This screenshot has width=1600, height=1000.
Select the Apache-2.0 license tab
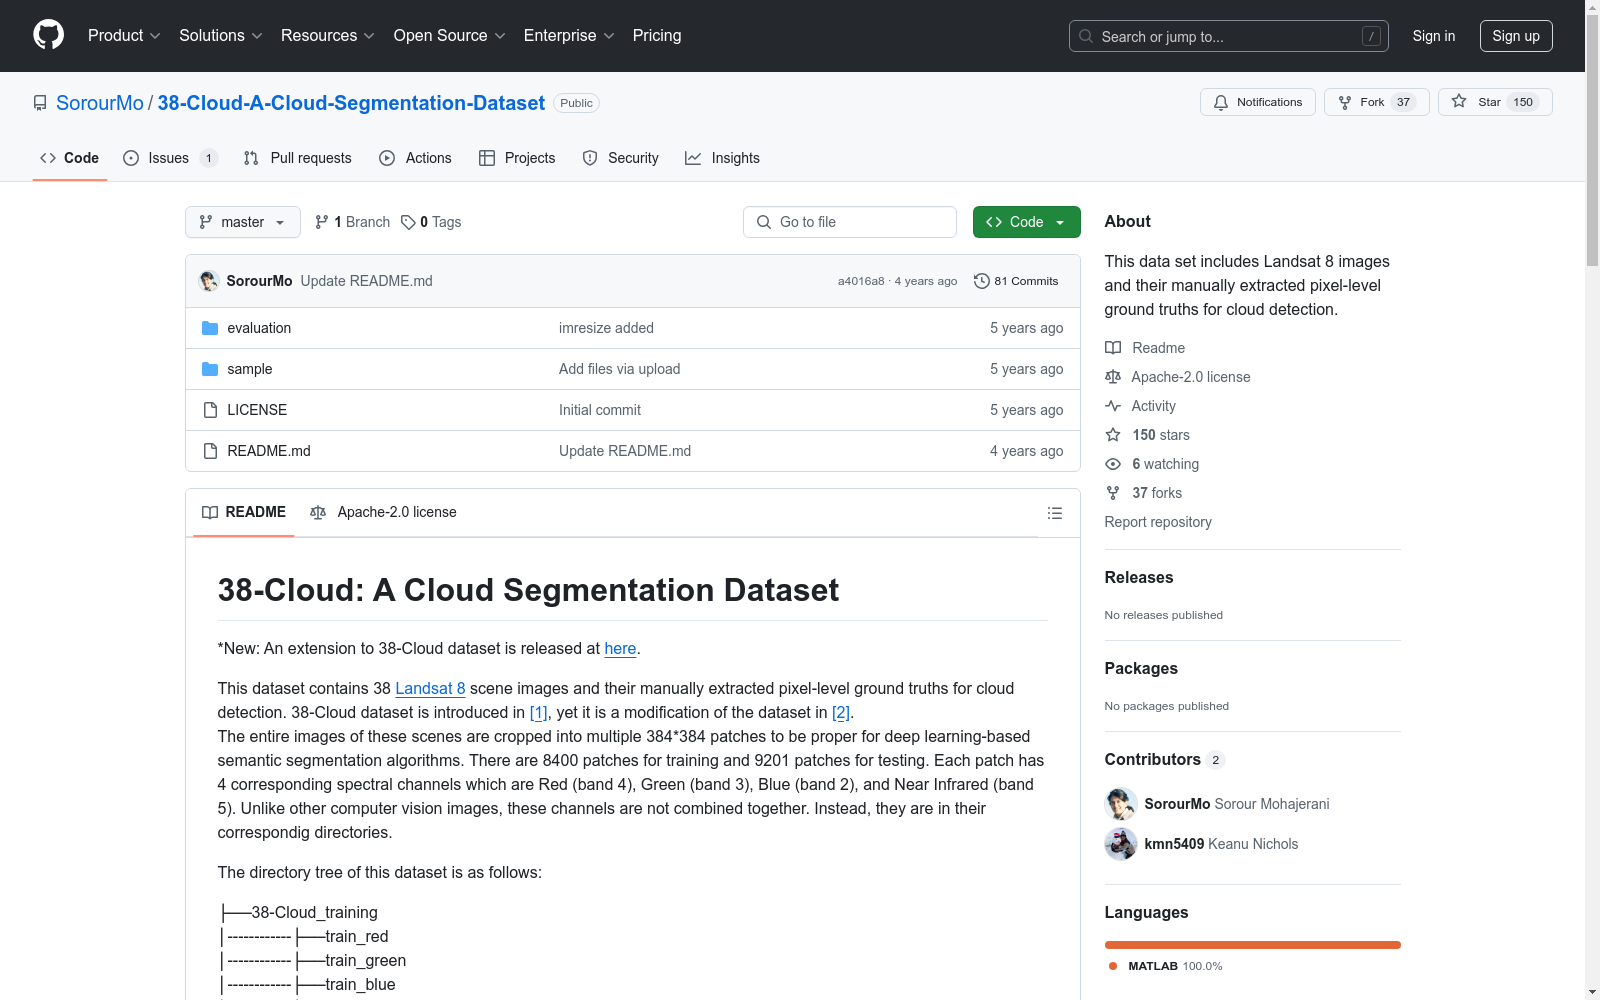click(x=383, y=513)
